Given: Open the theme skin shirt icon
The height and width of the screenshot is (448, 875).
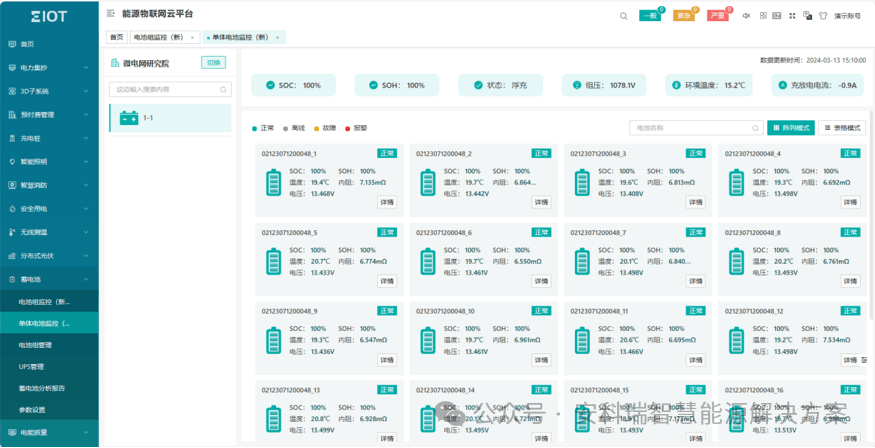Looking at the screenshot, I should click(x=823, y=16).
